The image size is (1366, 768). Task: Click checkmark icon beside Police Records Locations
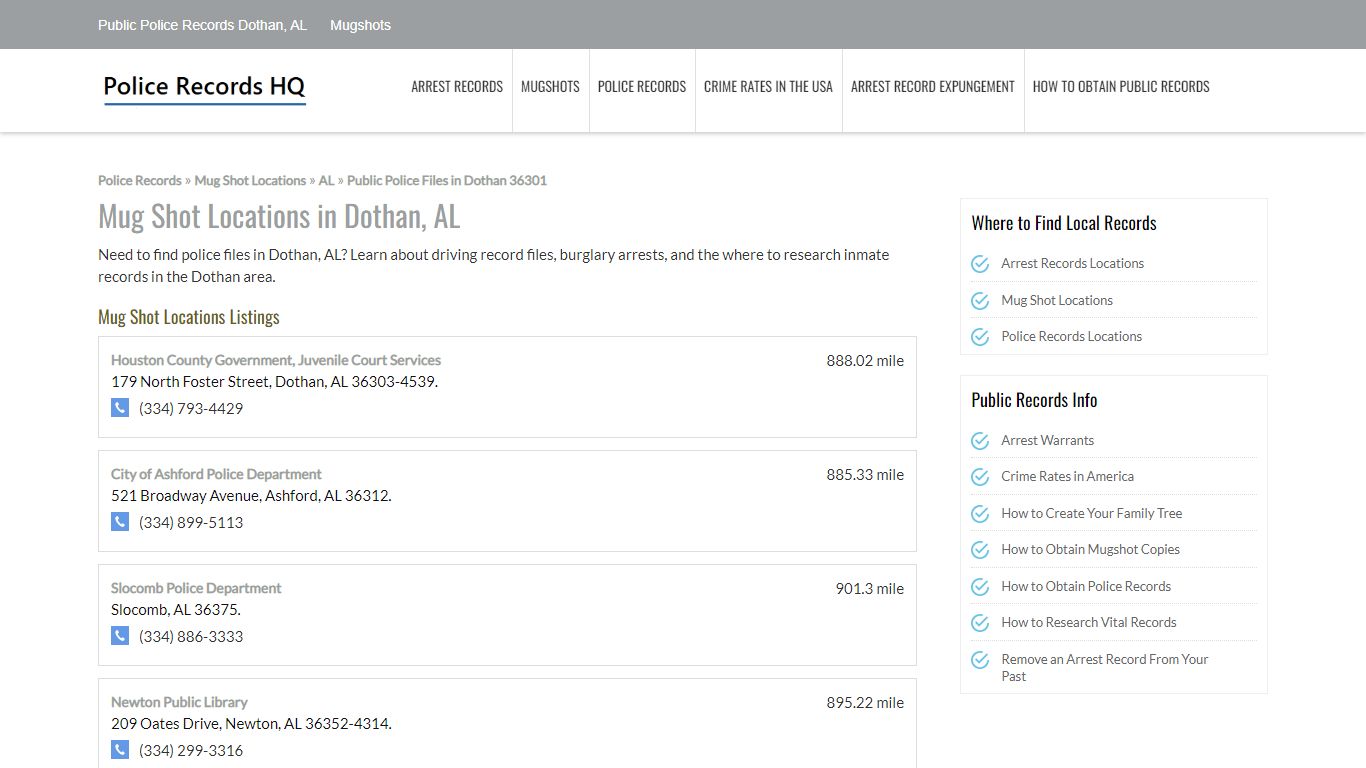pyautogui.click(x=980, y=337)
